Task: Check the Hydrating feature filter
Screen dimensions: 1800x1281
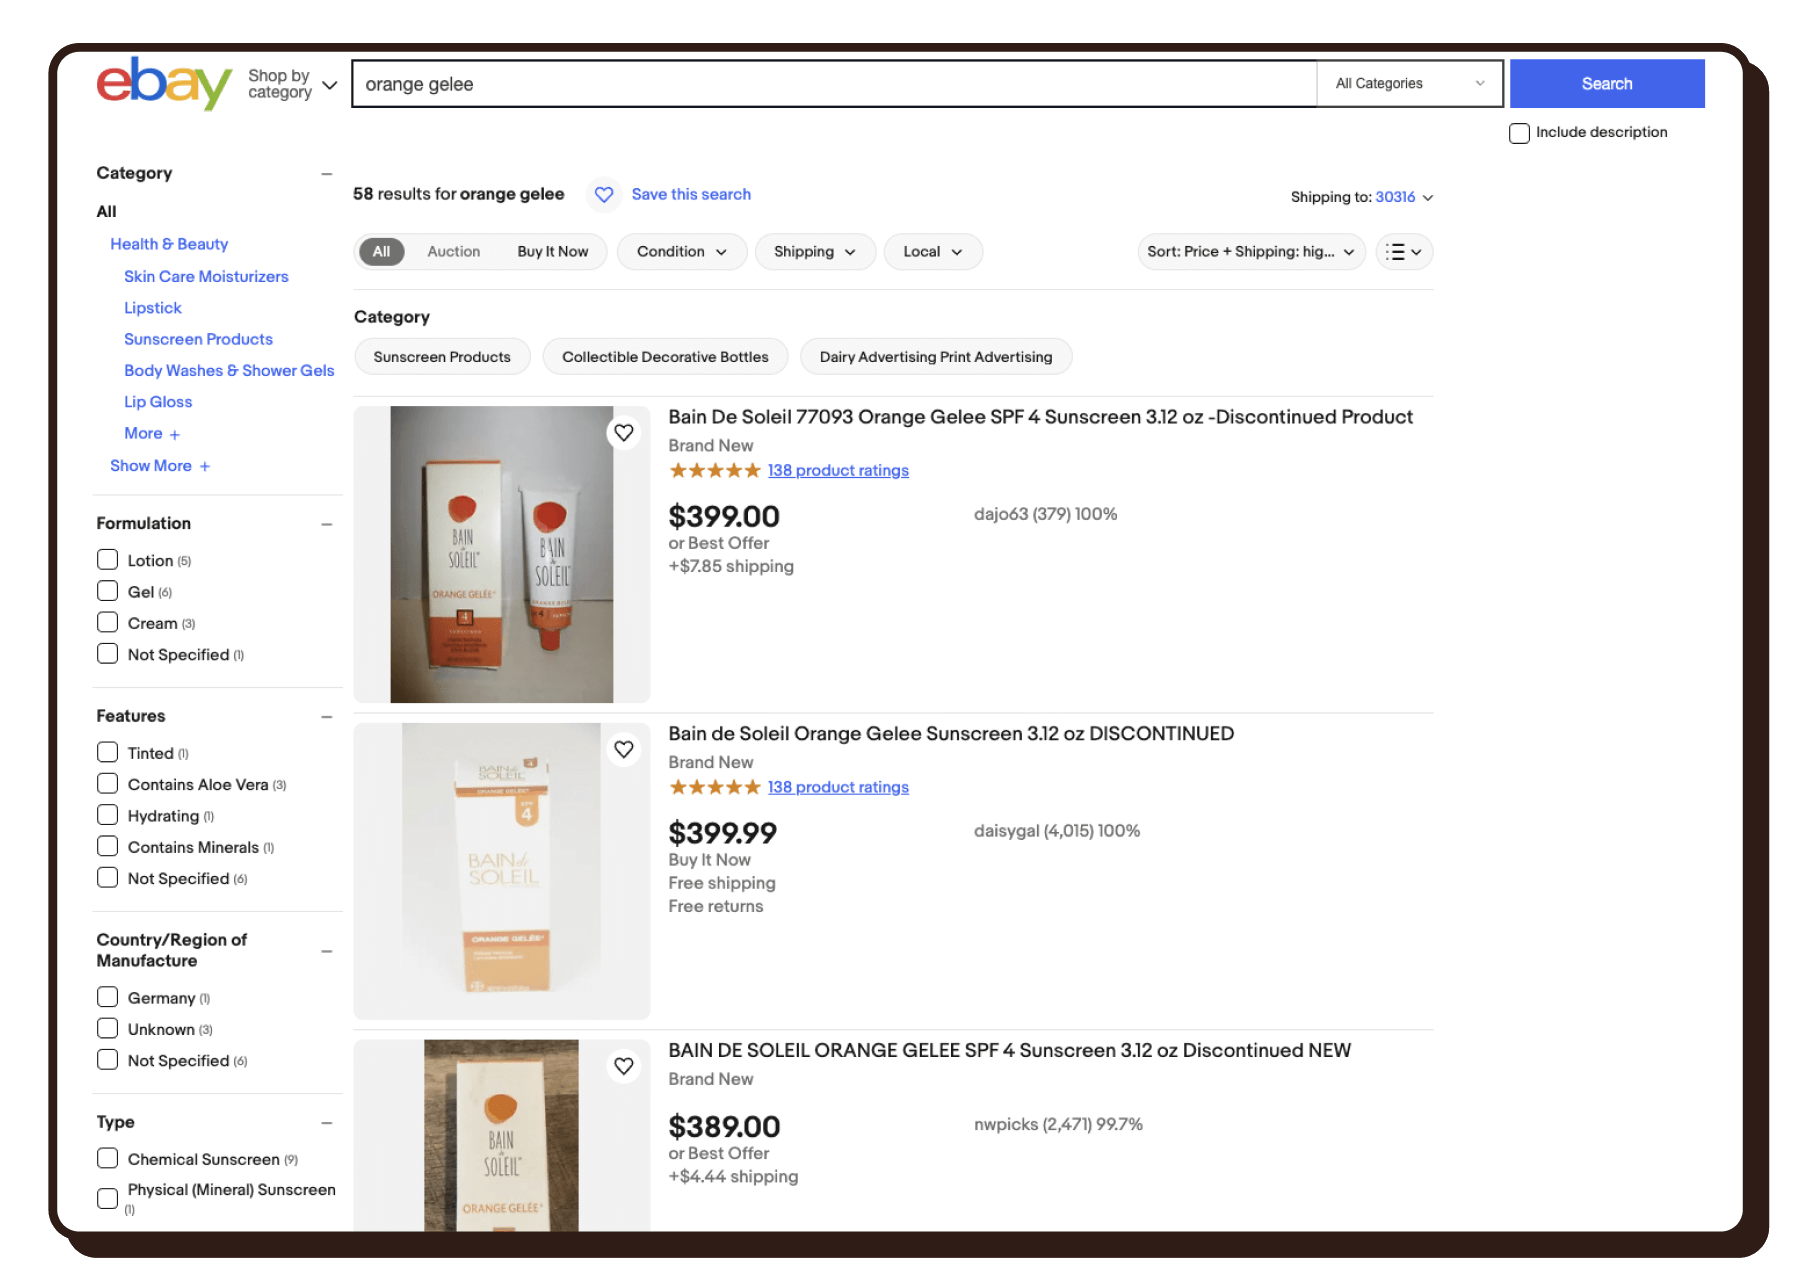Action: tap(107, 815)
